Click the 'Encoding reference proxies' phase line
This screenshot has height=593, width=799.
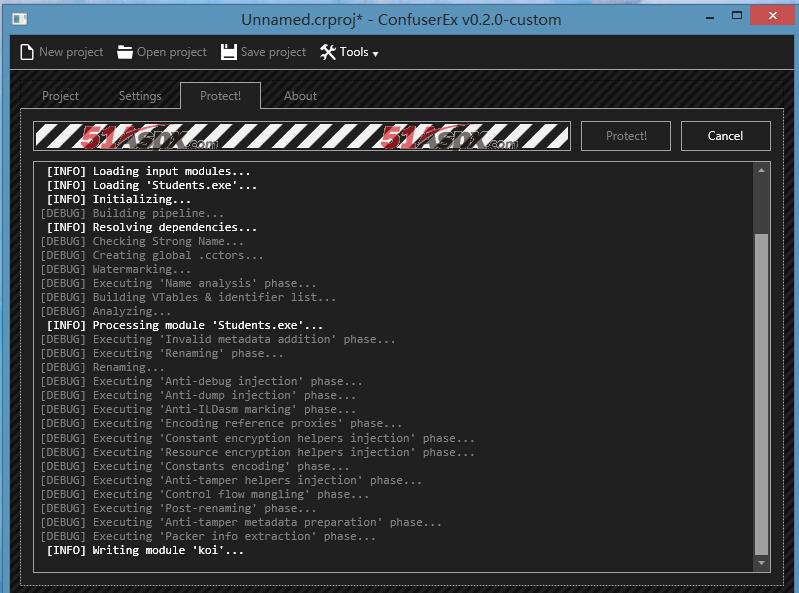tap(221, 423)
